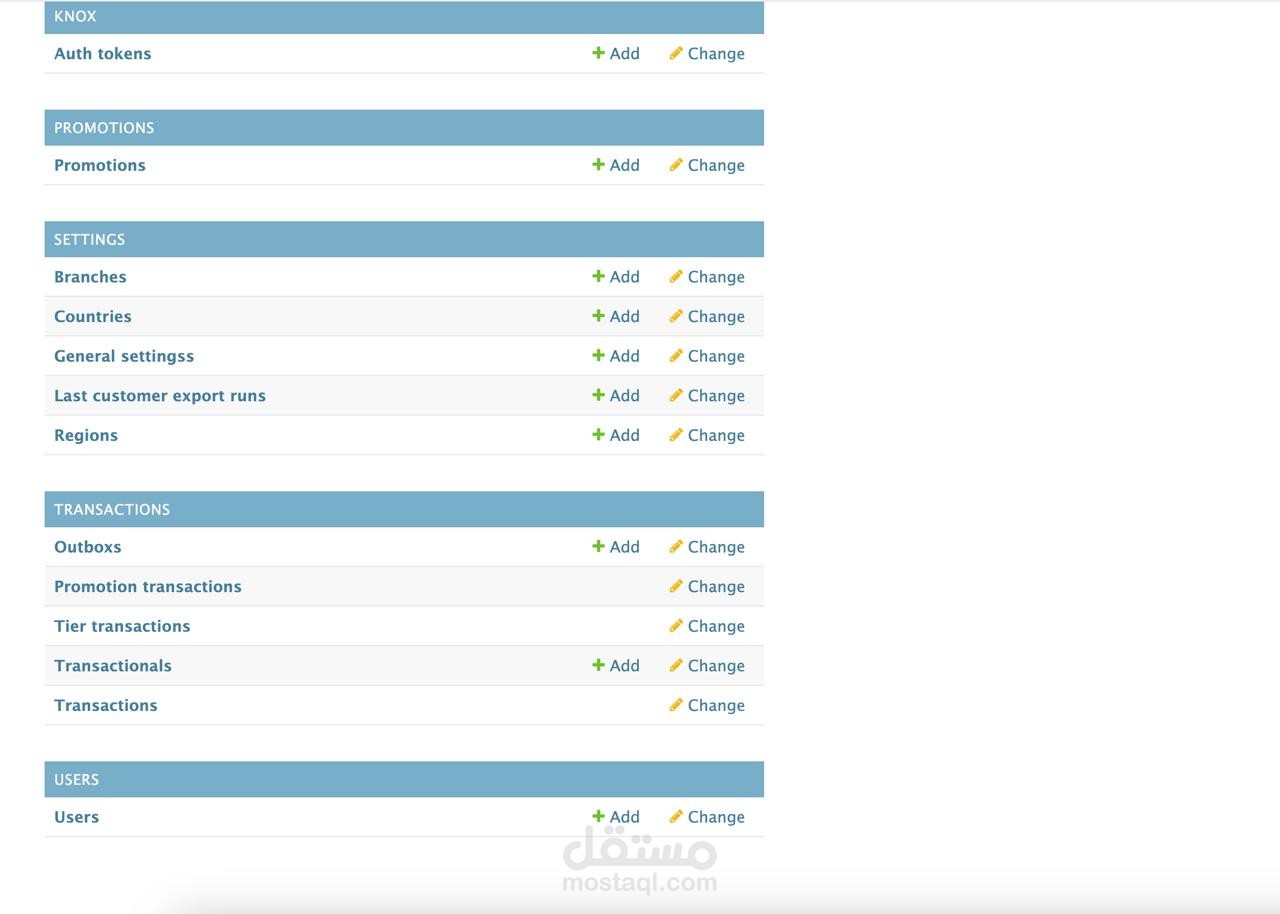The height and width of the screenshot is (914, 1280).
Task: Open the TRANSACTIONS section header
Action: [112, 510]
